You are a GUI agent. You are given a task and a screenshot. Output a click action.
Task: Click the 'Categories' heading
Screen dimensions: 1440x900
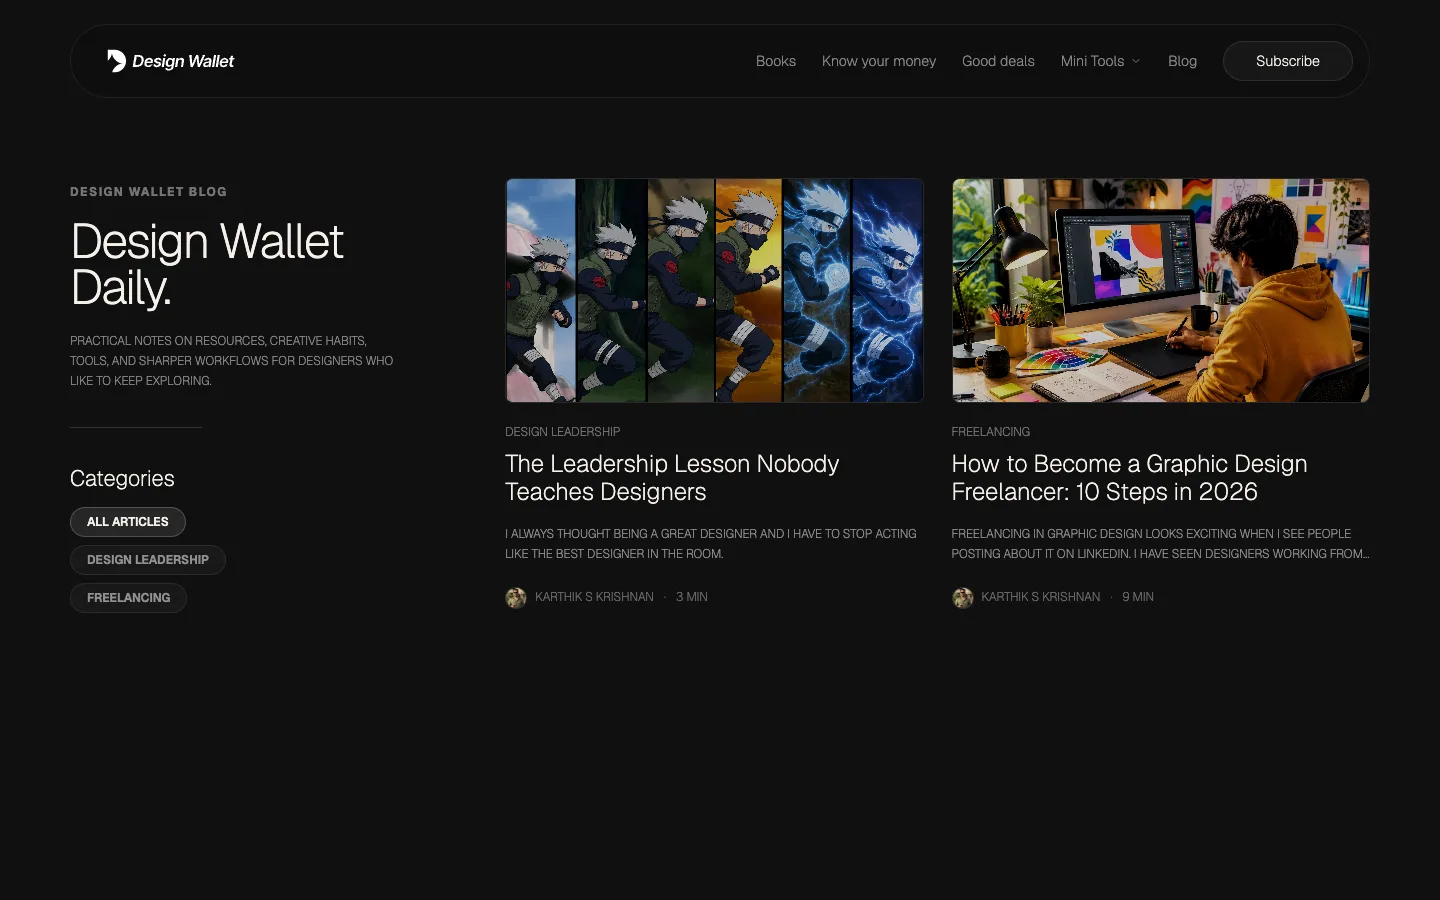pos(122,479)
